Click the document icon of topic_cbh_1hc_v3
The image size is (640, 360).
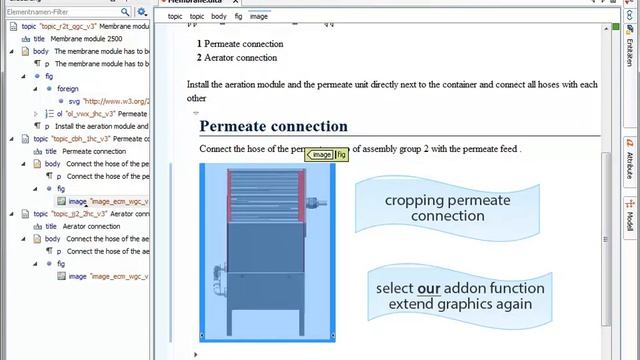[x=25, y=139]
